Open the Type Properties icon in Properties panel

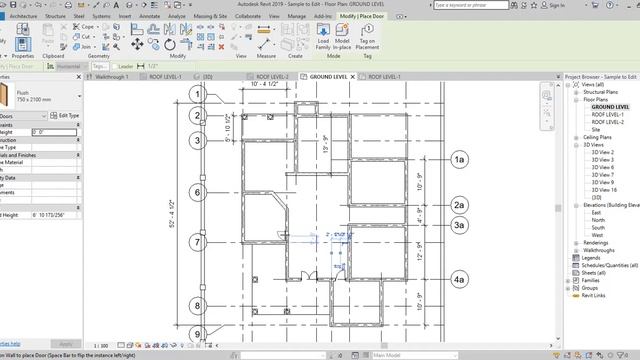(x=22, y=29)
